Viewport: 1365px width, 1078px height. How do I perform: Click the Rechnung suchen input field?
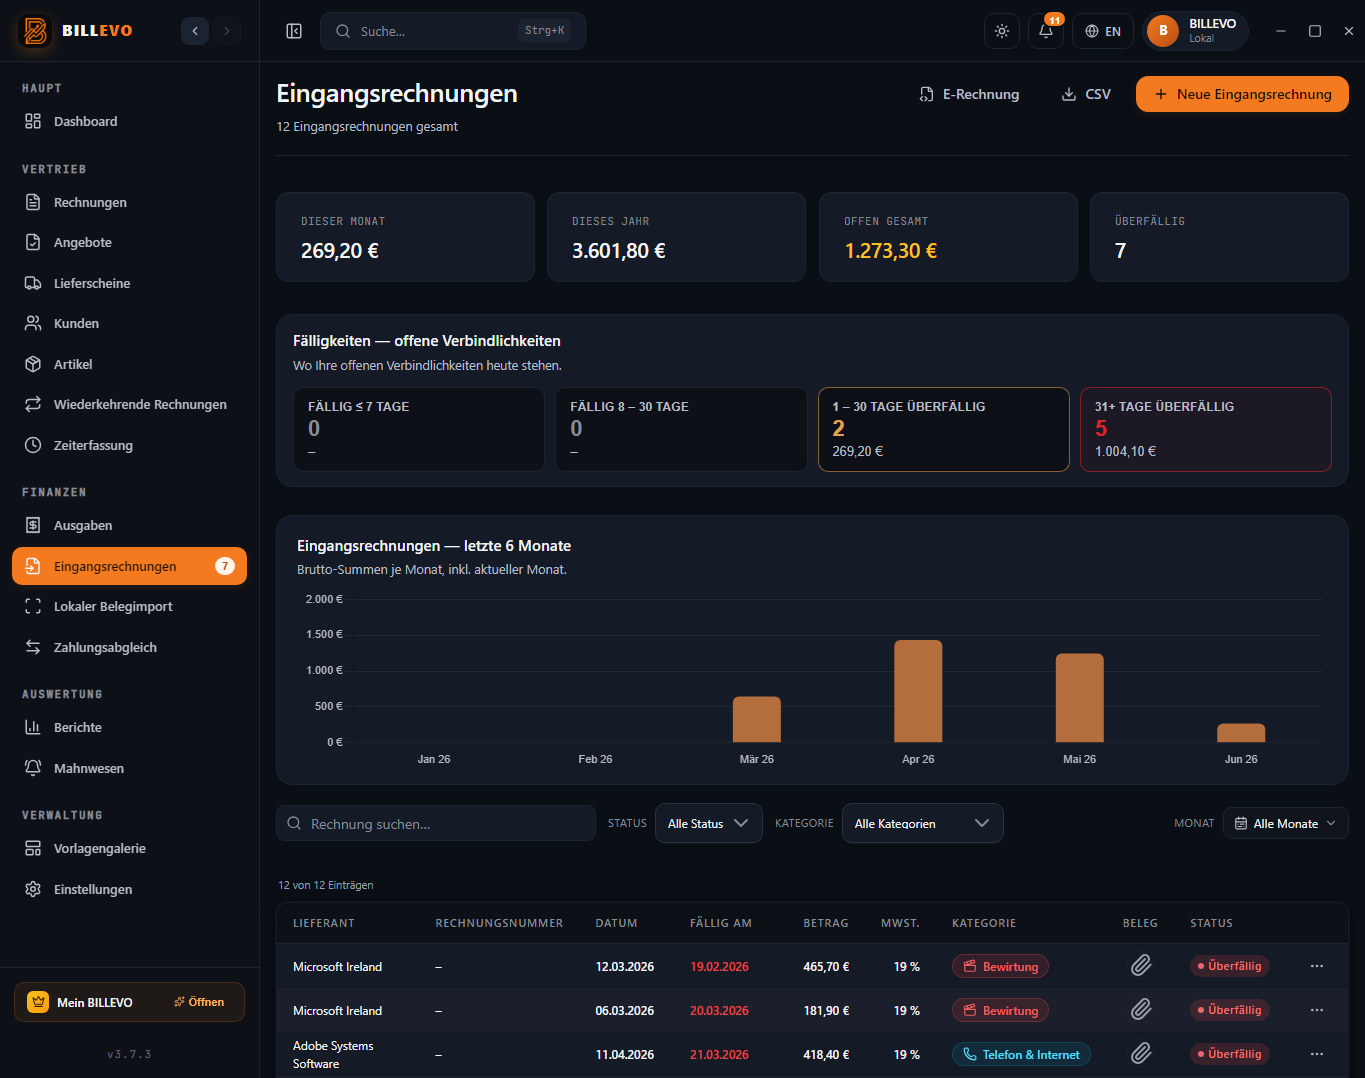click(436, 824)
